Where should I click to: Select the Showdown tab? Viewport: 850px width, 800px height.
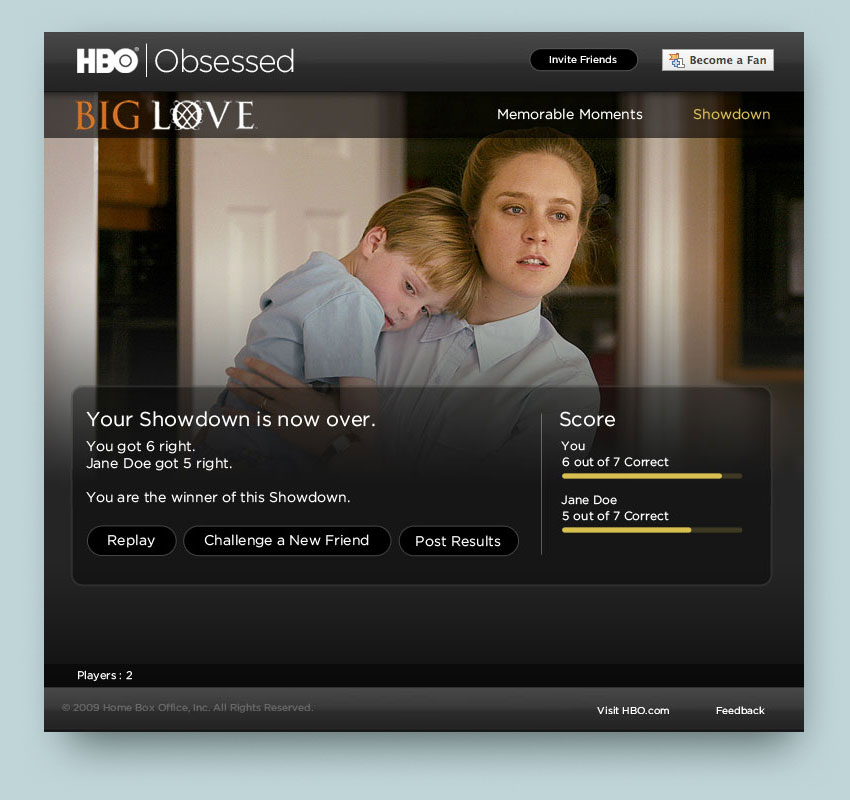click(731, 114)
